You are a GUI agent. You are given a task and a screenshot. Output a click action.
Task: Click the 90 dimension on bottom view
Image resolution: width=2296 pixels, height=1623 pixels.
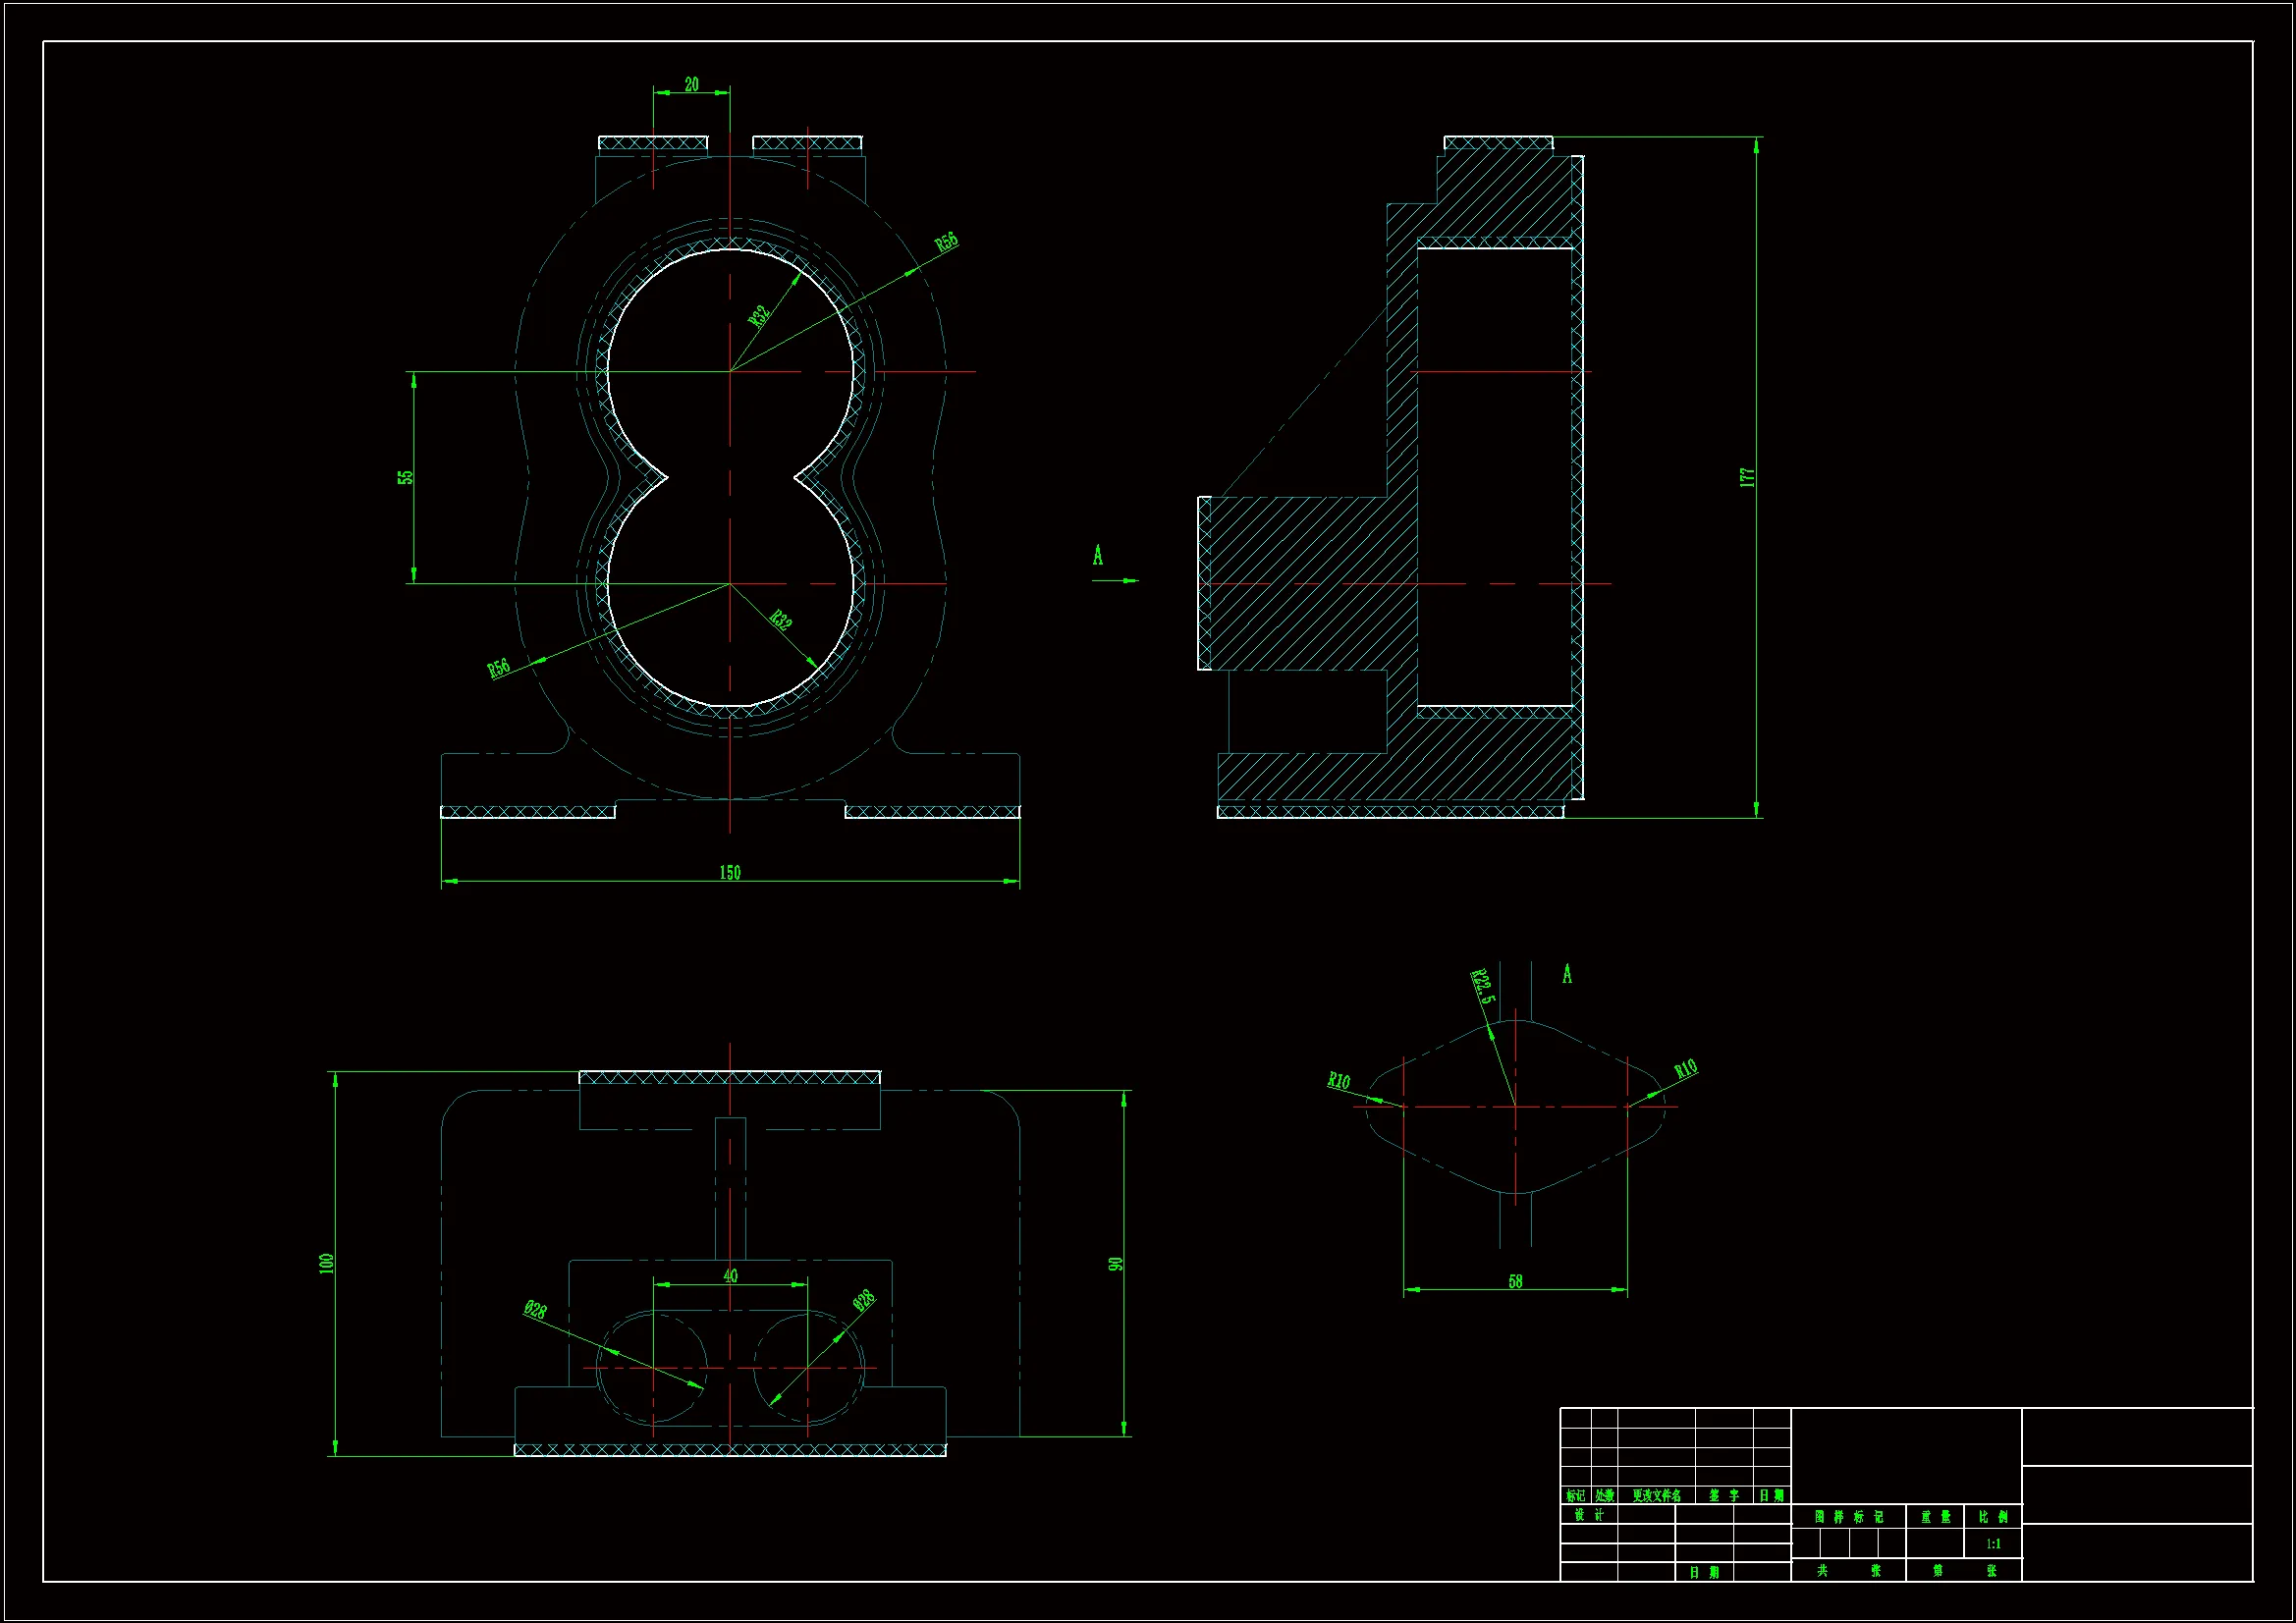click(1116, 1263)
